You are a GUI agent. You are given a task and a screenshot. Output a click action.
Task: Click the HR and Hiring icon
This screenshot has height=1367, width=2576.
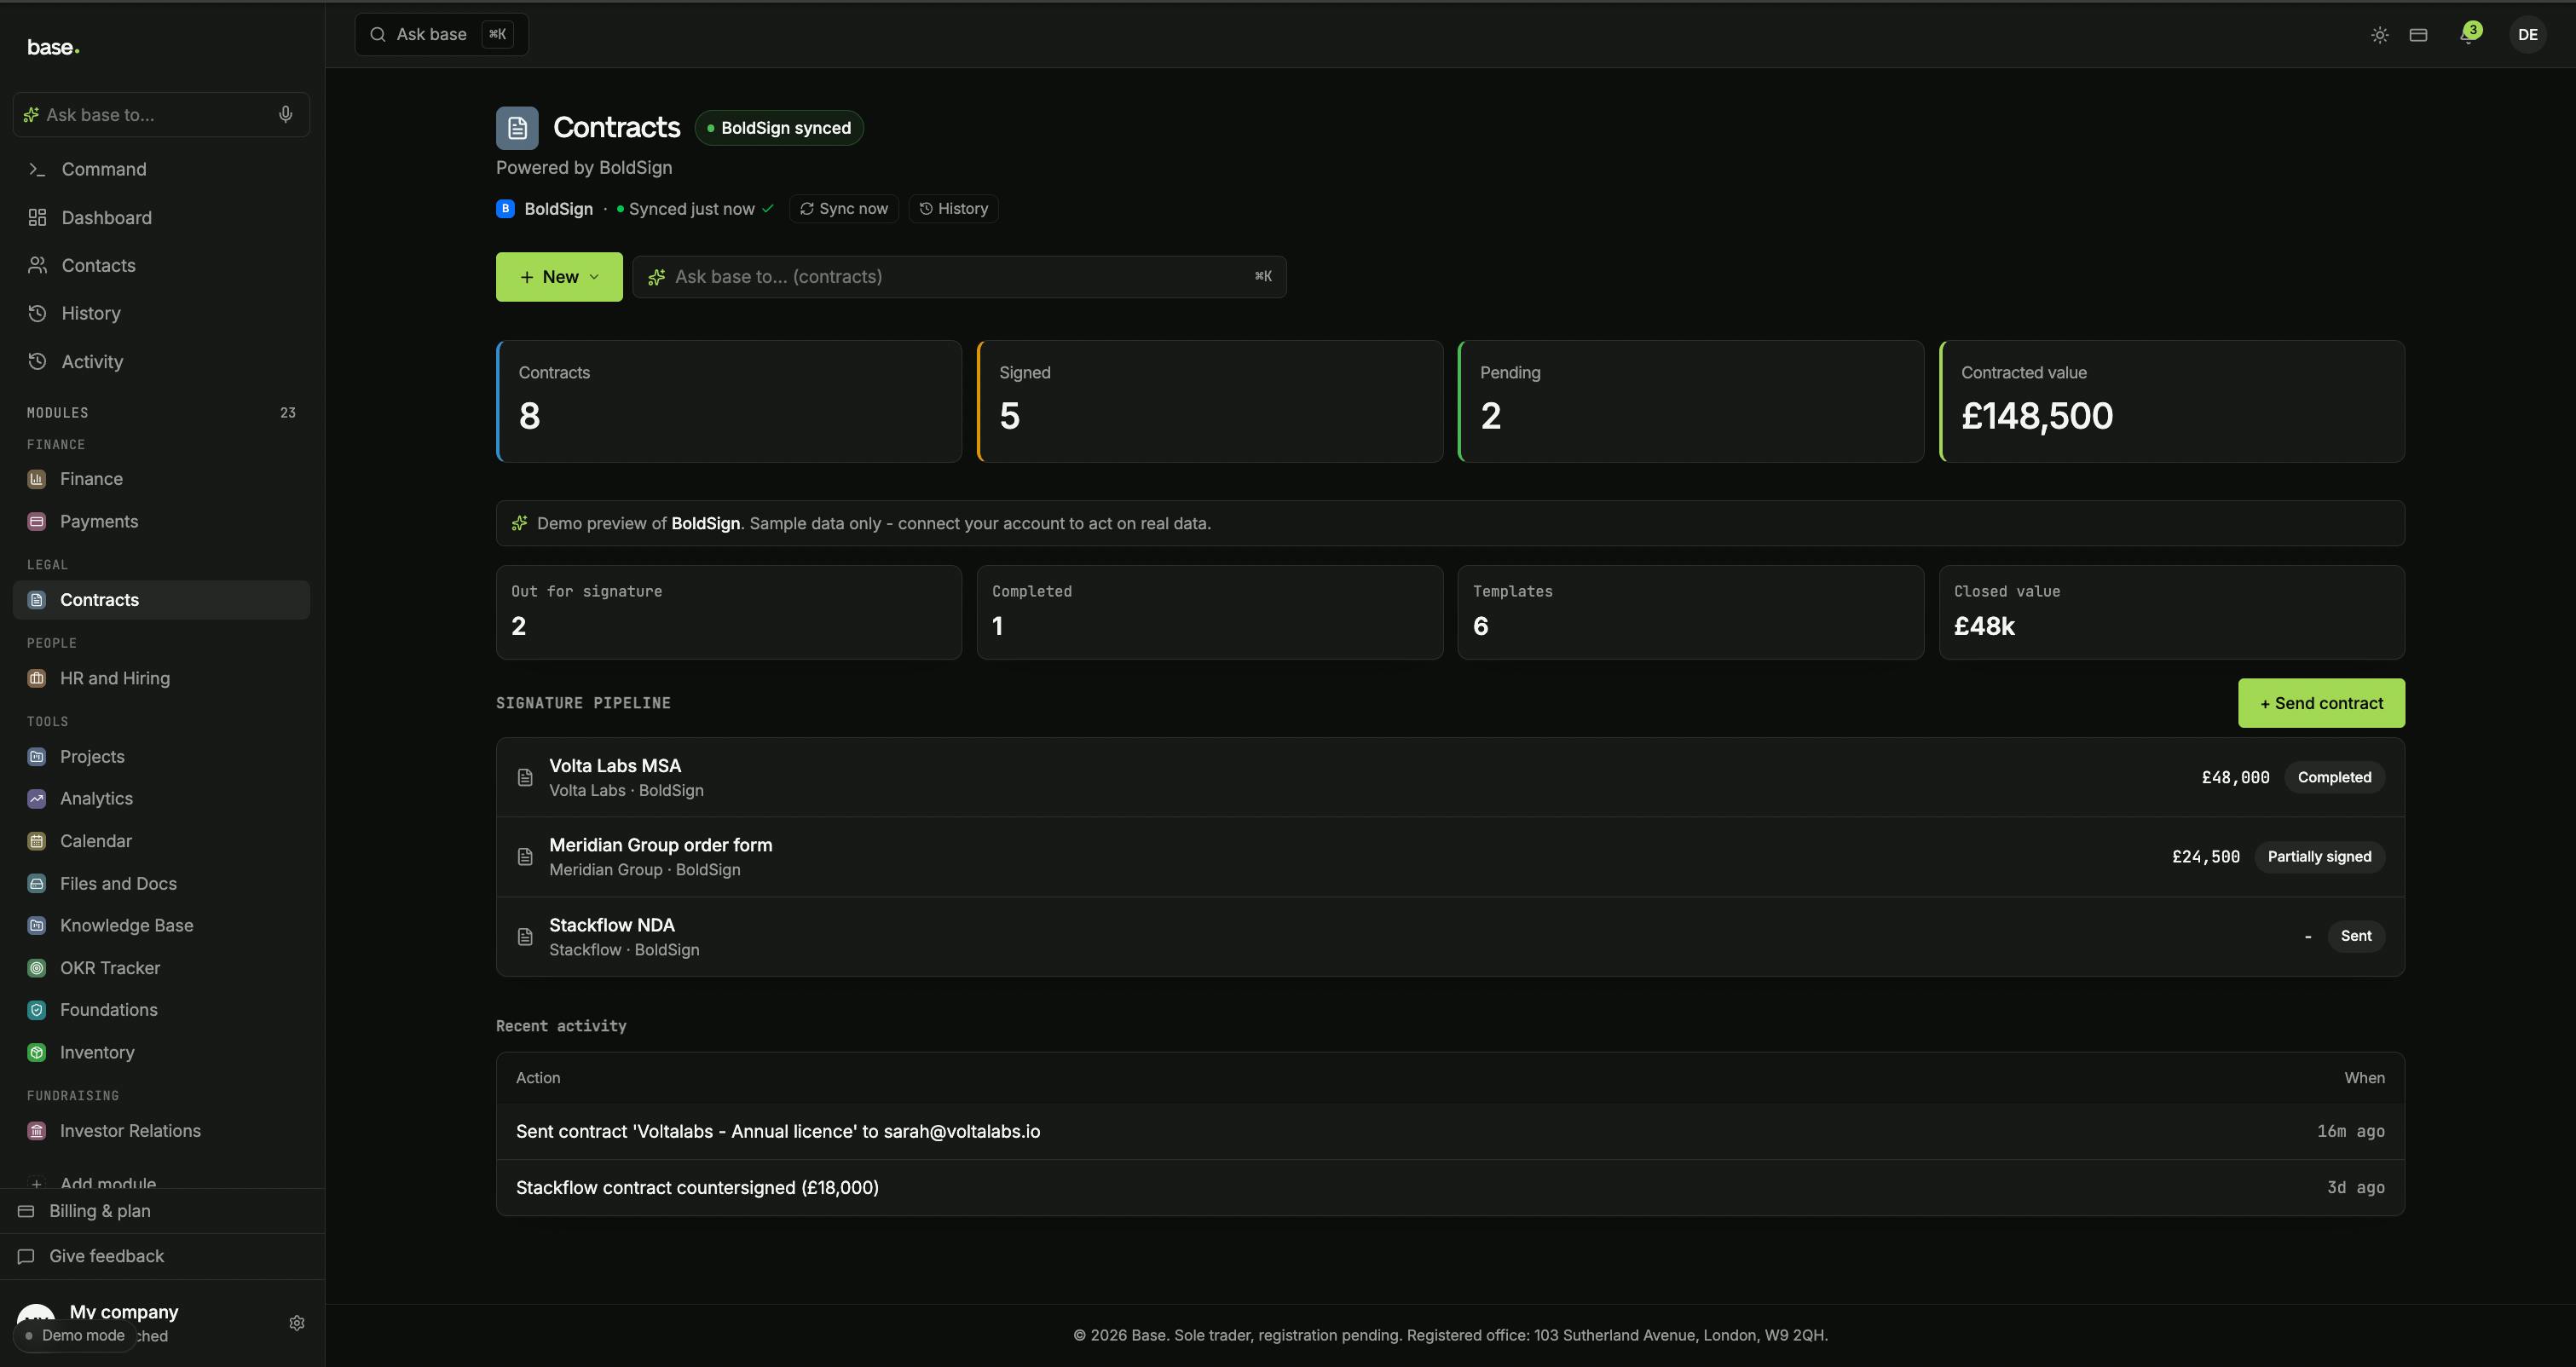click(x=37, y=678)
